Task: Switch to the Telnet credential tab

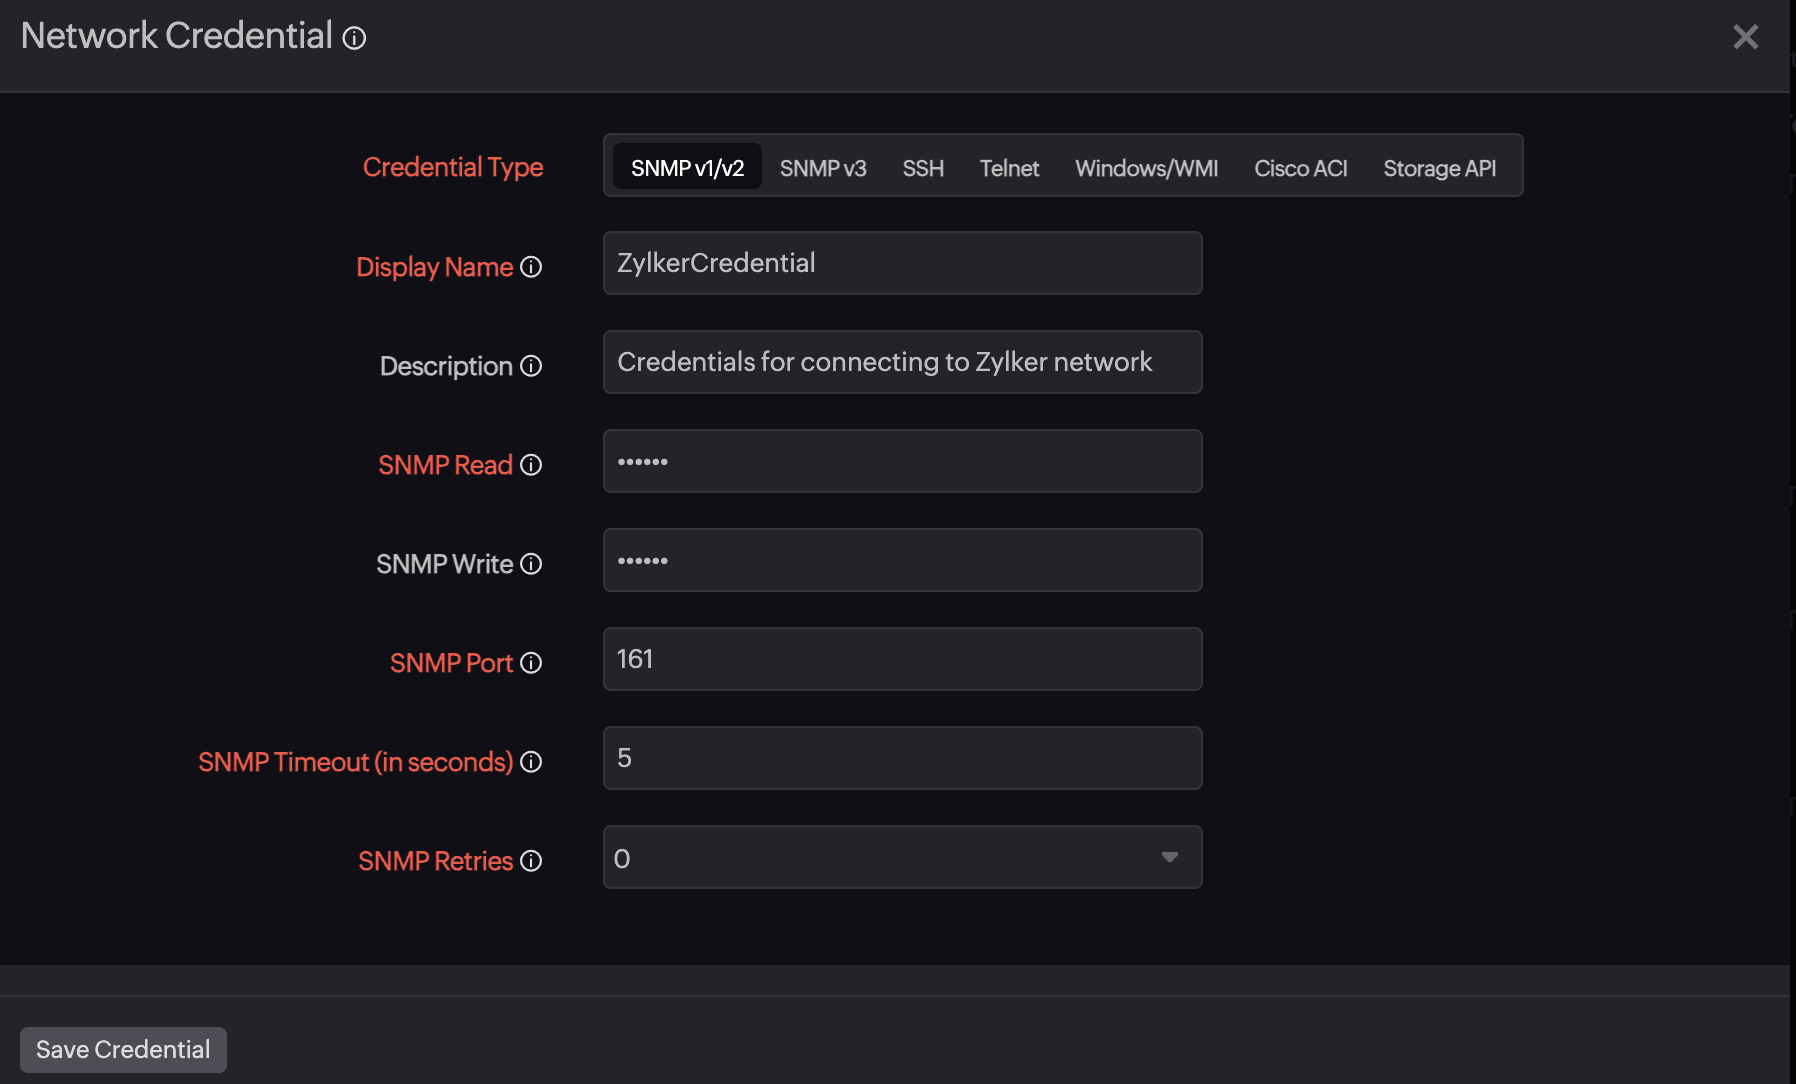Action: [x=1009, y=168]
